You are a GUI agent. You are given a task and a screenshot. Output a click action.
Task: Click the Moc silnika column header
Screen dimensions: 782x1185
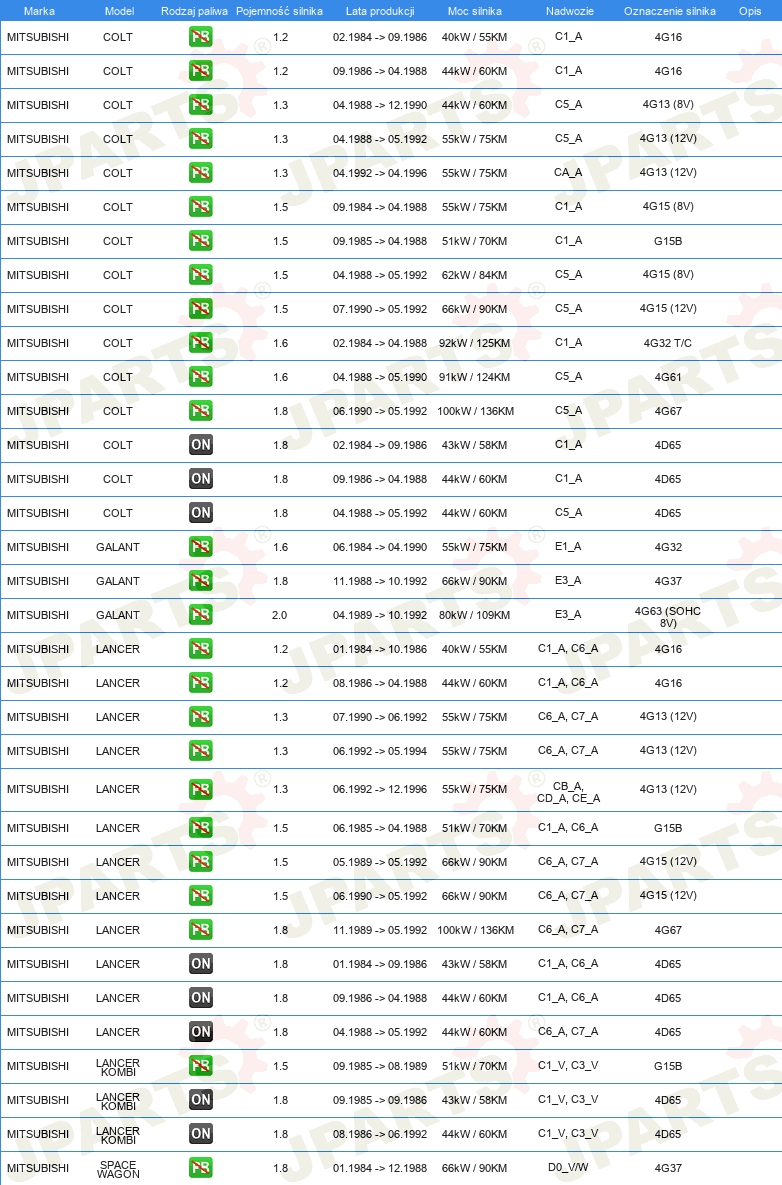coord(474,11)
